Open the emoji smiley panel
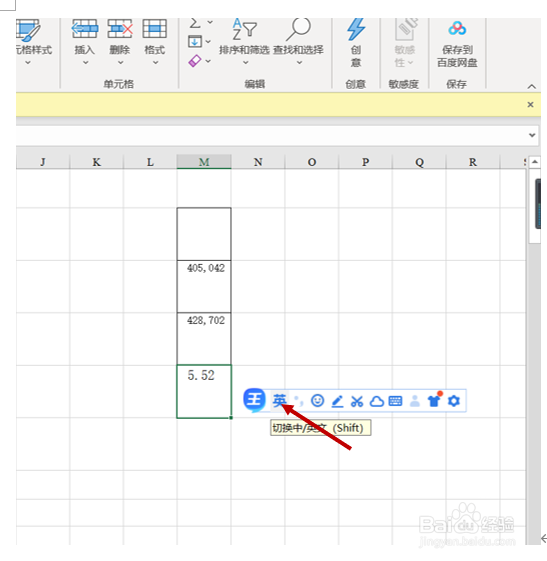Image resolution: width=547 pixels, height=561 pixels. (317, 401)
